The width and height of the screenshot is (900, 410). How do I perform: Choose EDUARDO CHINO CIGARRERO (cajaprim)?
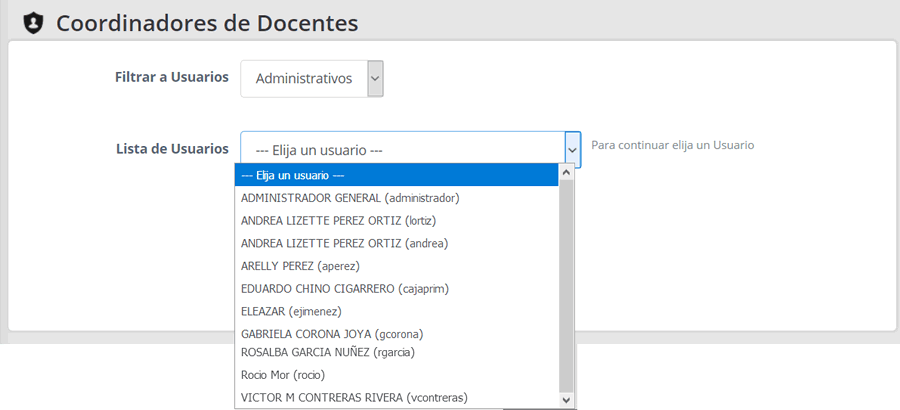pyautogui.click(x=345, y=289)
